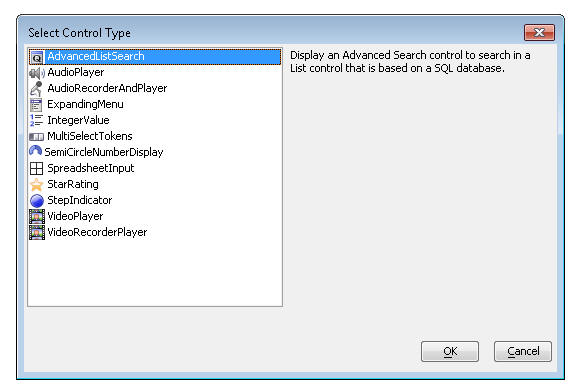The image size is (574, 384).
Task: Click the SpreadsheetInput grid icon
Action: pyautogui.click(x=36, y=168)
